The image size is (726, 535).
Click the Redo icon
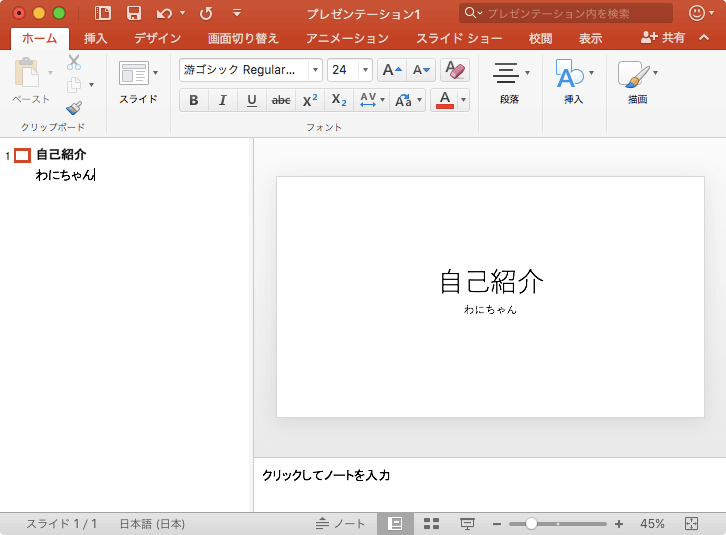(206, 13)
